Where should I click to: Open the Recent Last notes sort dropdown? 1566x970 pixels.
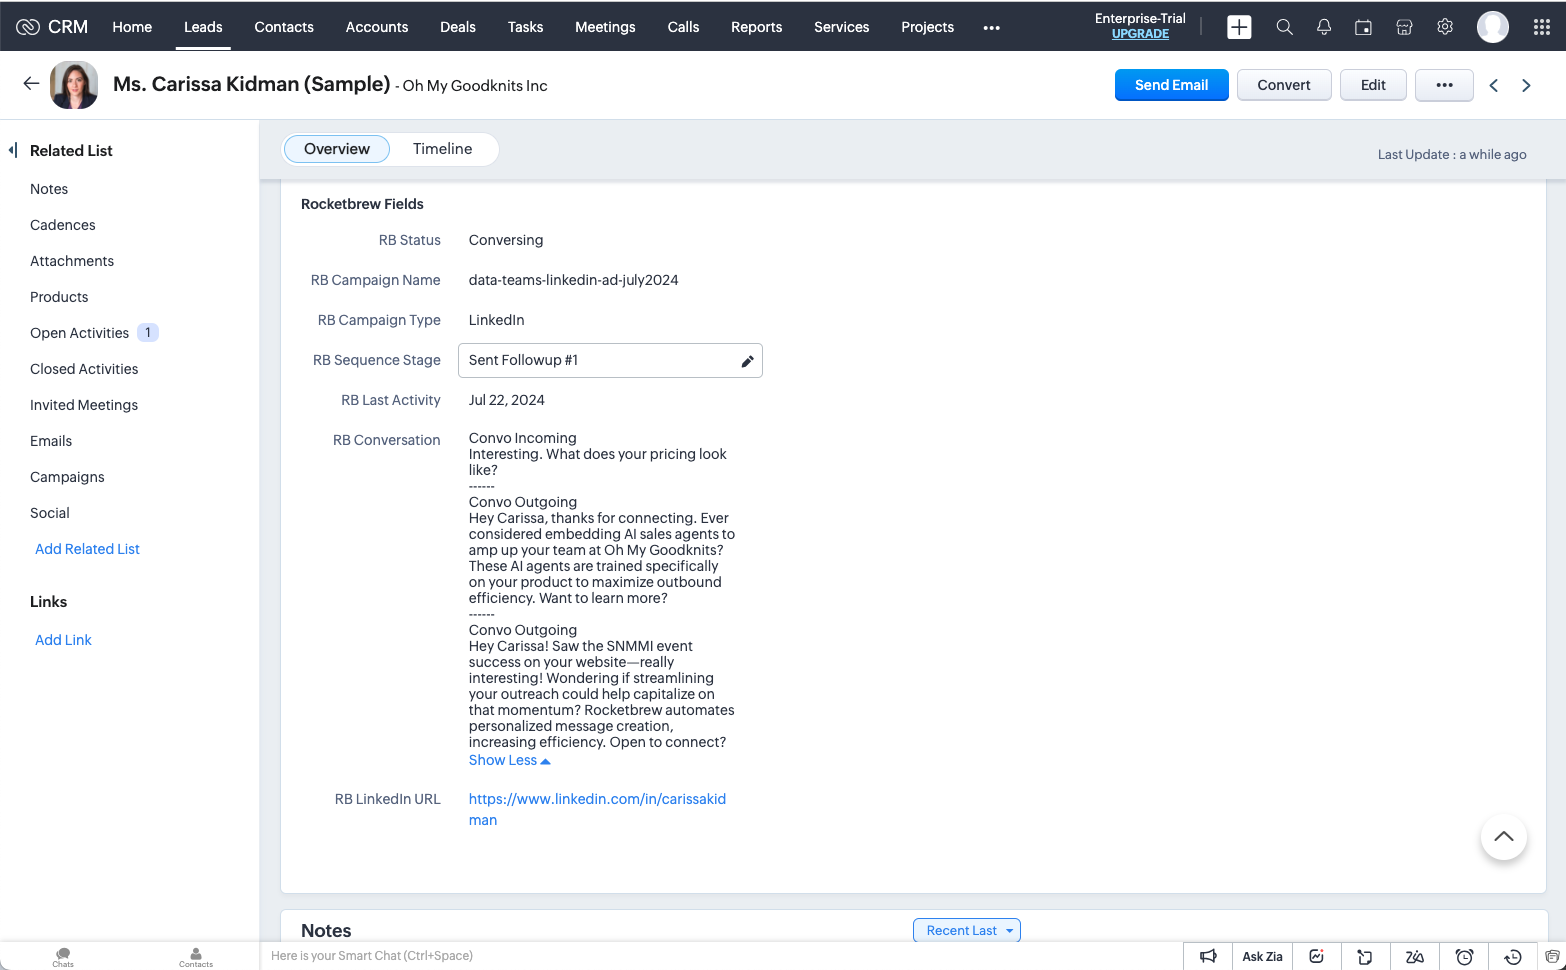(967, 931)
